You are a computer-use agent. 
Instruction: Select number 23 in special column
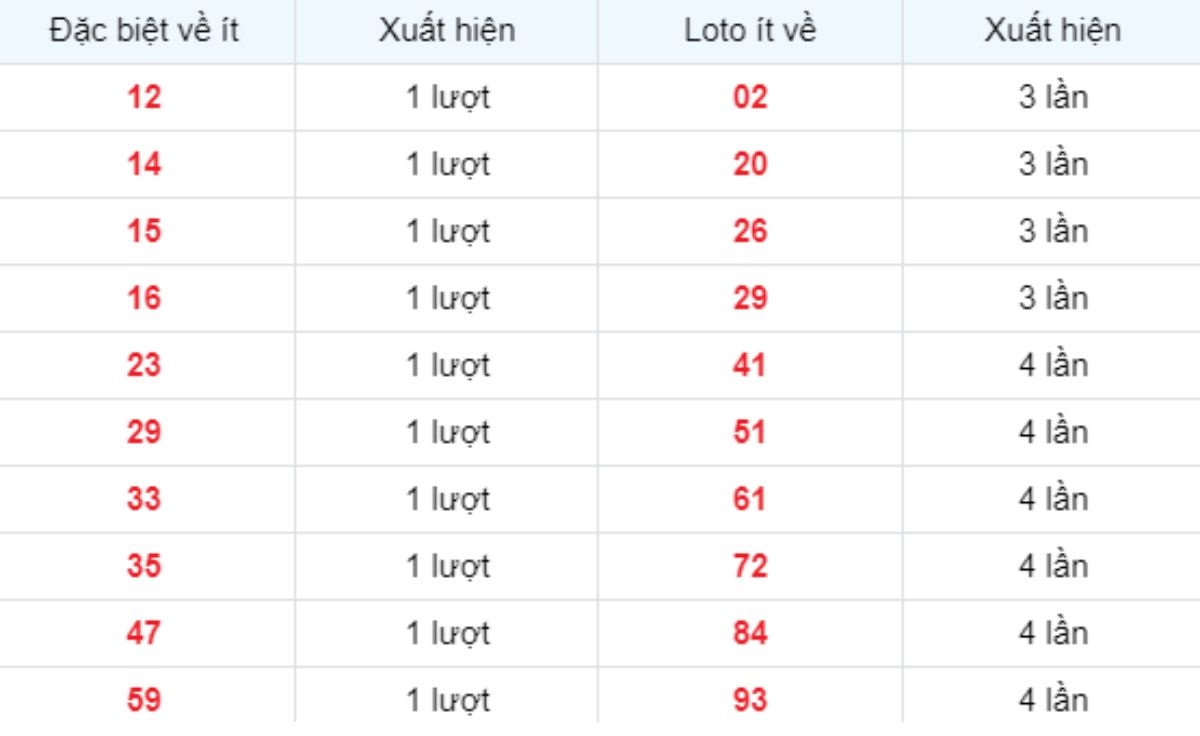tap(144, 366)
